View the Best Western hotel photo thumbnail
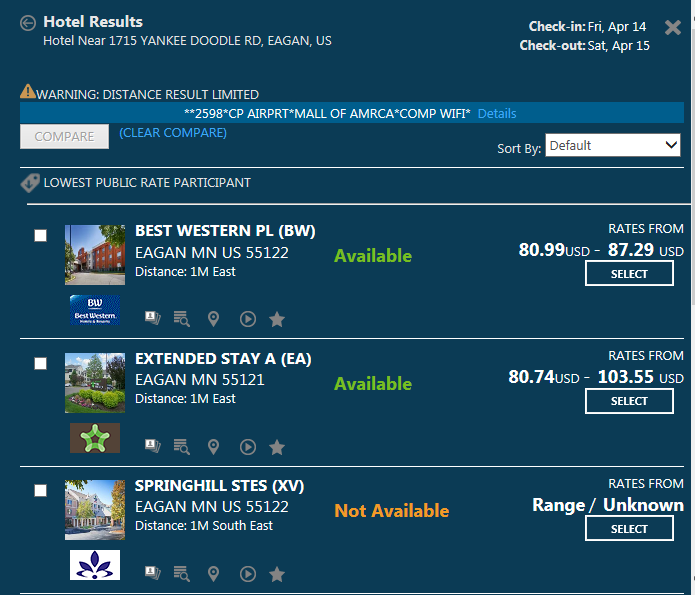The height and width of the screenshot is (595, 695). pyautogui.click(x=95, y=255)
